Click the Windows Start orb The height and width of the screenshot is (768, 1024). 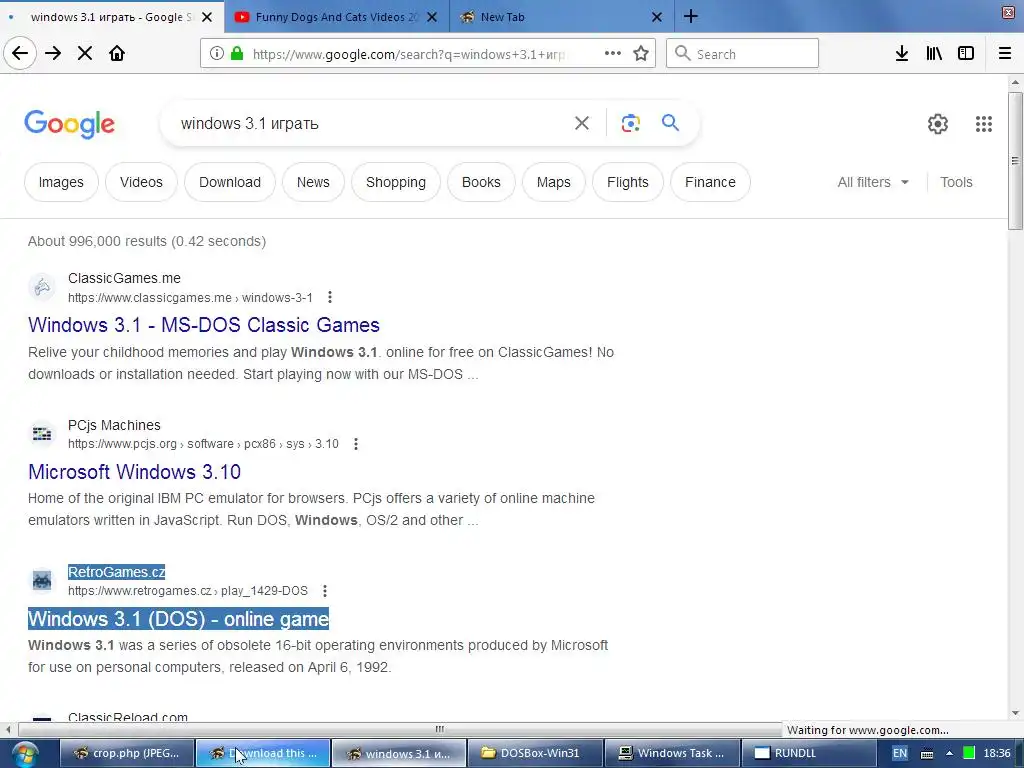click(24, 754)
